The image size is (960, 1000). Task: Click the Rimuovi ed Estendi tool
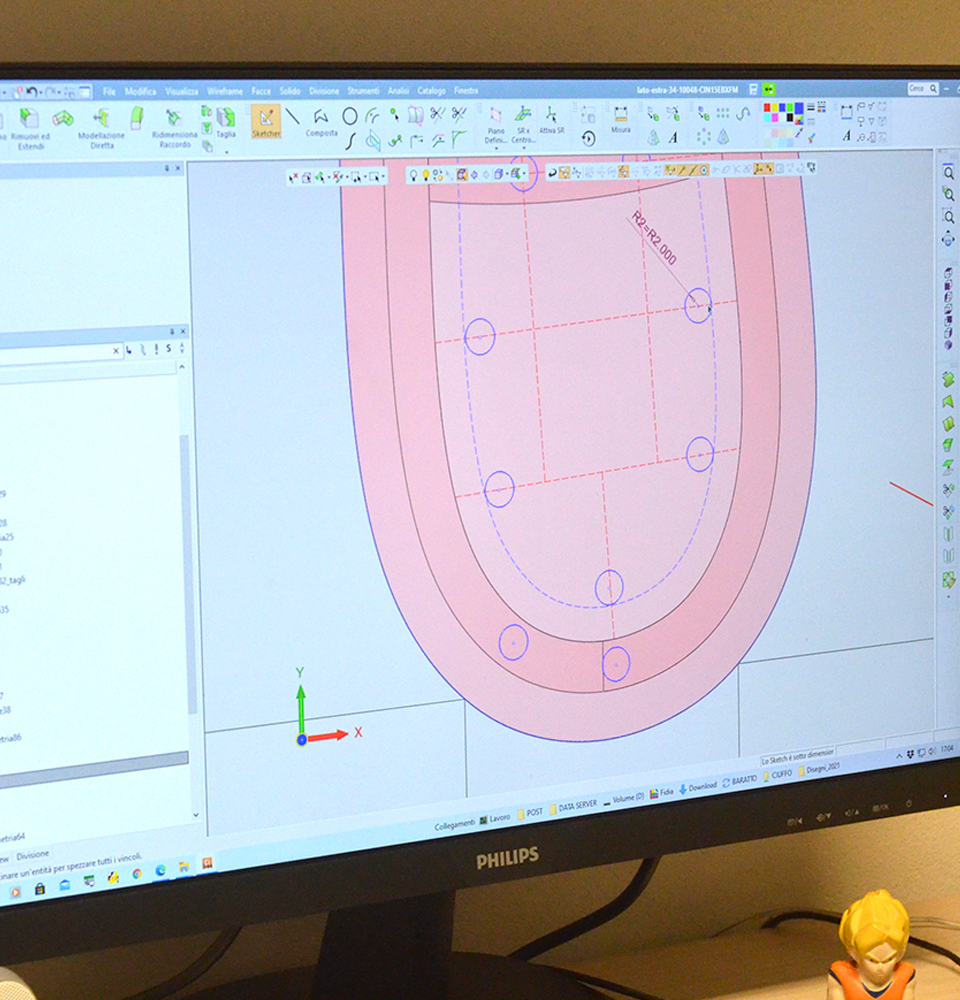tap(30, 127)
